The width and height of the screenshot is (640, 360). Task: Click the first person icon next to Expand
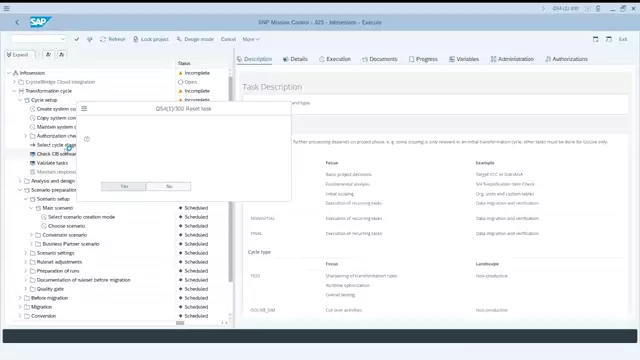point(48,55)
